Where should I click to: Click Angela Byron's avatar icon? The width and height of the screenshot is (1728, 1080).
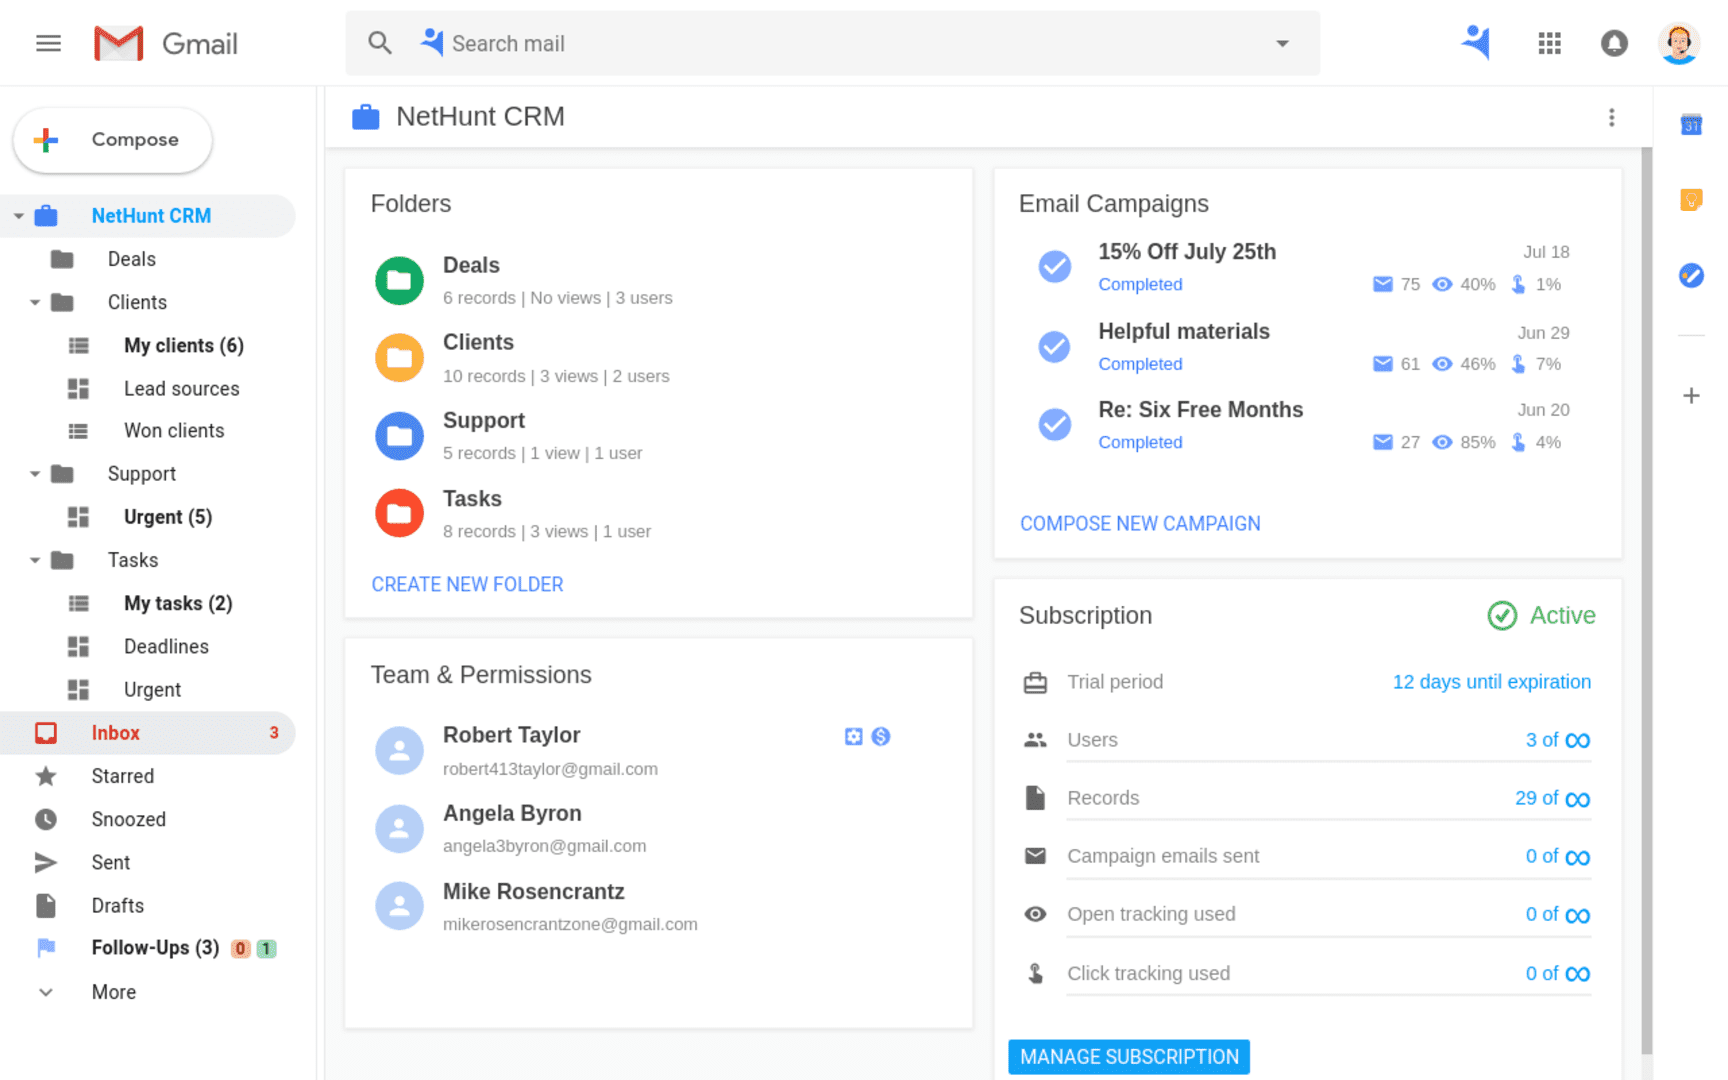click(x=399, y=829)
